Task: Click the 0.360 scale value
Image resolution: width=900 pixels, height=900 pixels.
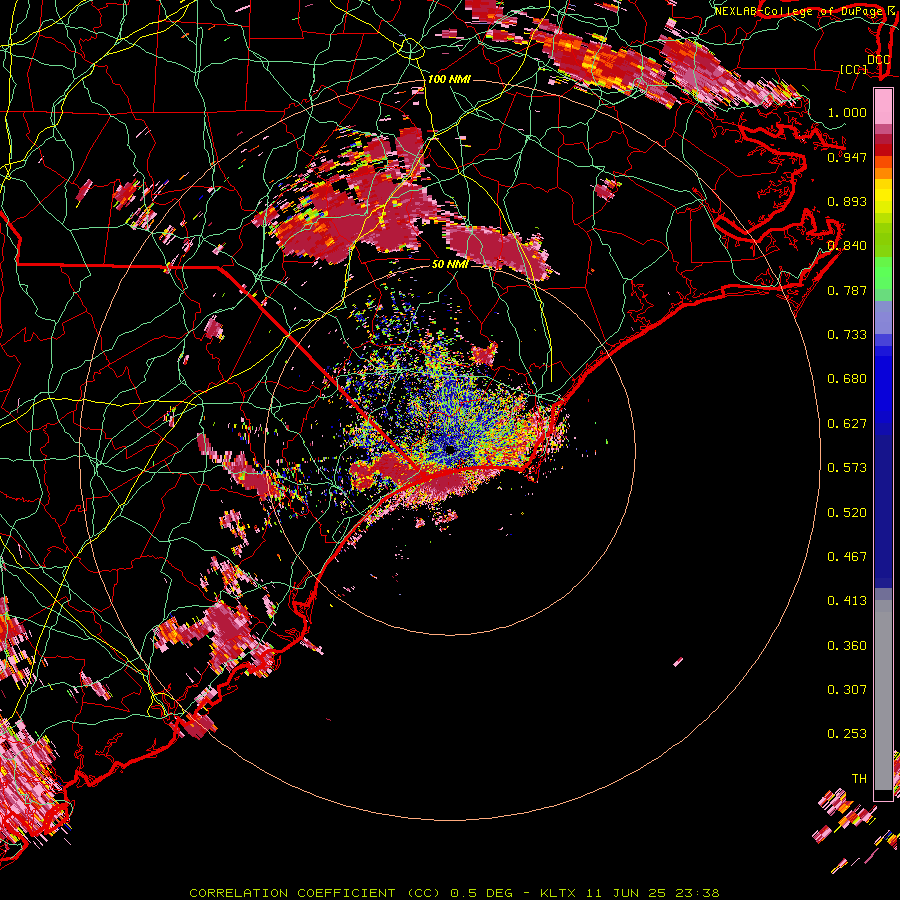Action: click(x=847, y=646)
